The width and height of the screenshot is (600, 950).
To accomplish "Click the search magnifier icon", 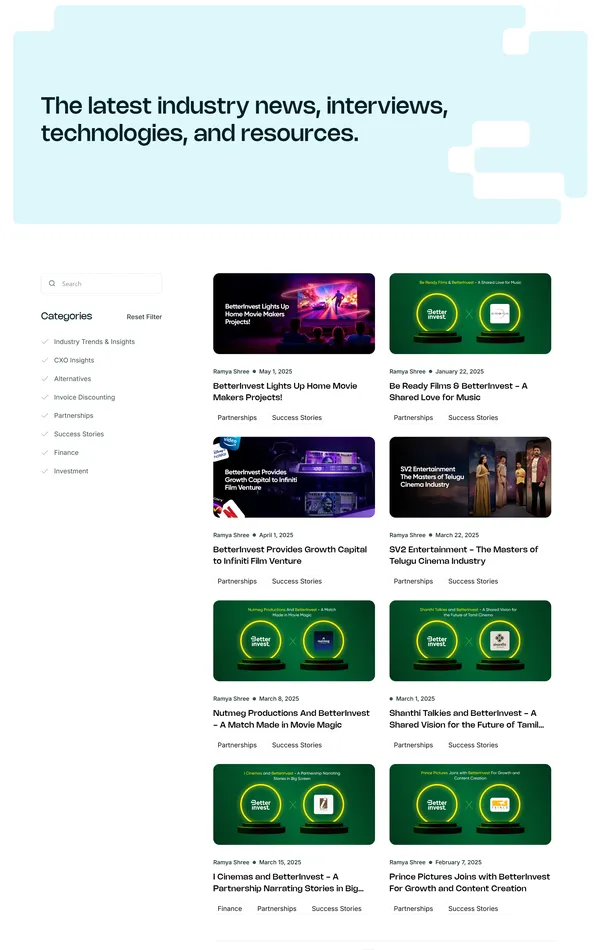I will pos(52,284).
